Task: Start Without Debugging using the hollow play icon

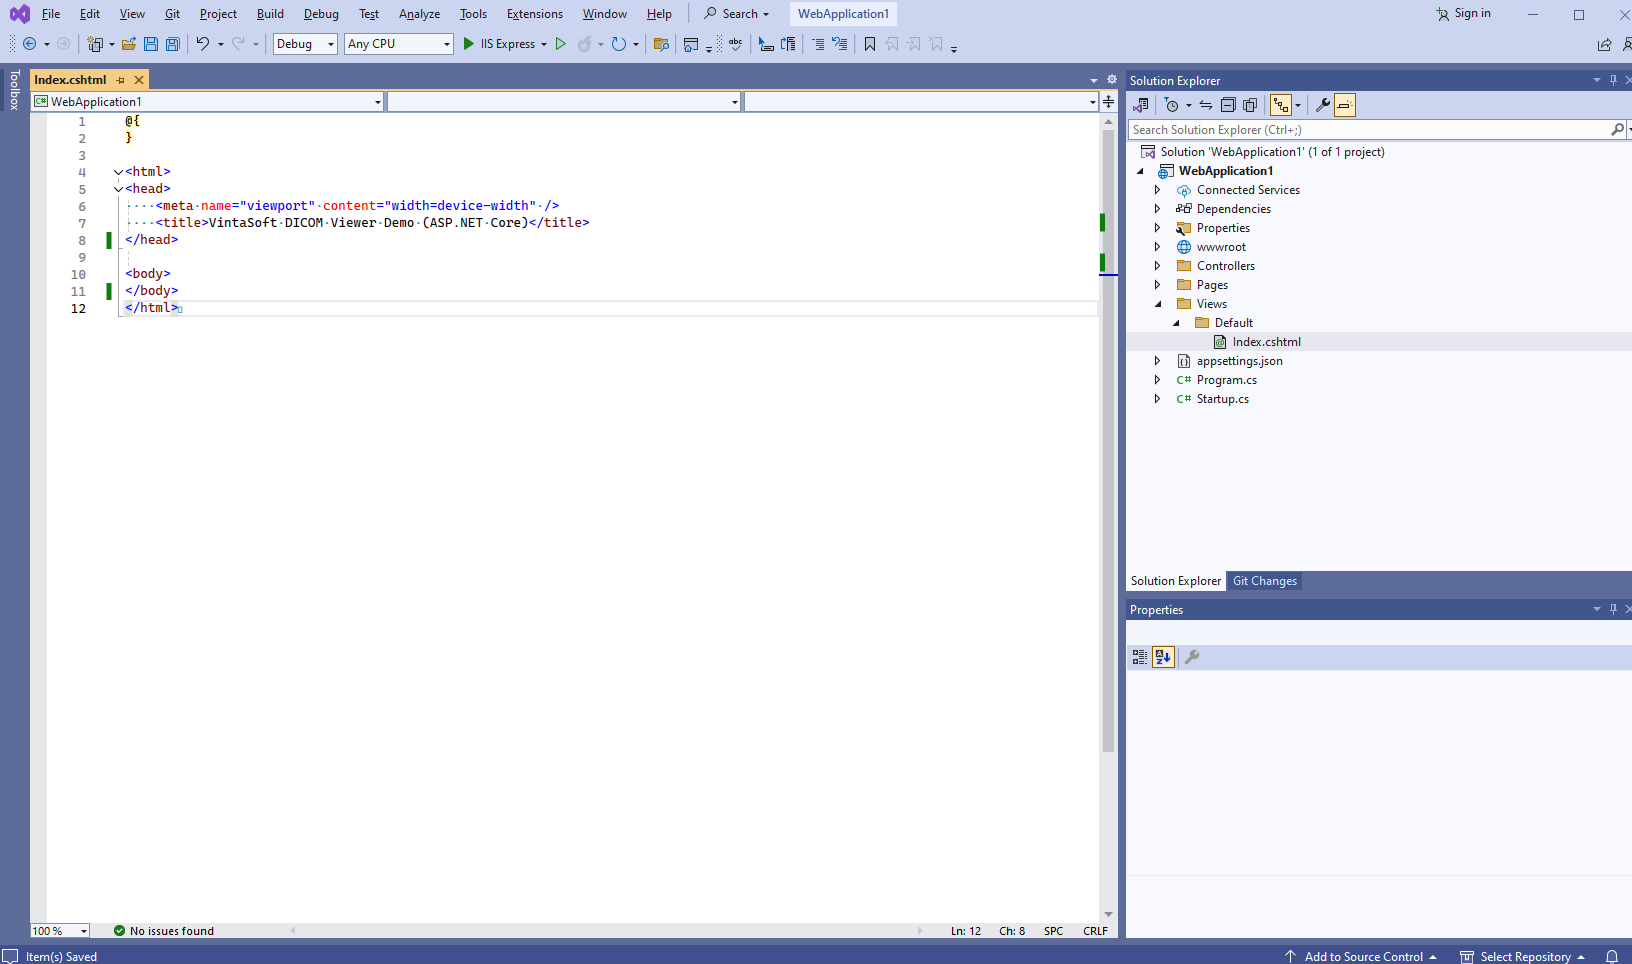Action: tap(561, 44)
